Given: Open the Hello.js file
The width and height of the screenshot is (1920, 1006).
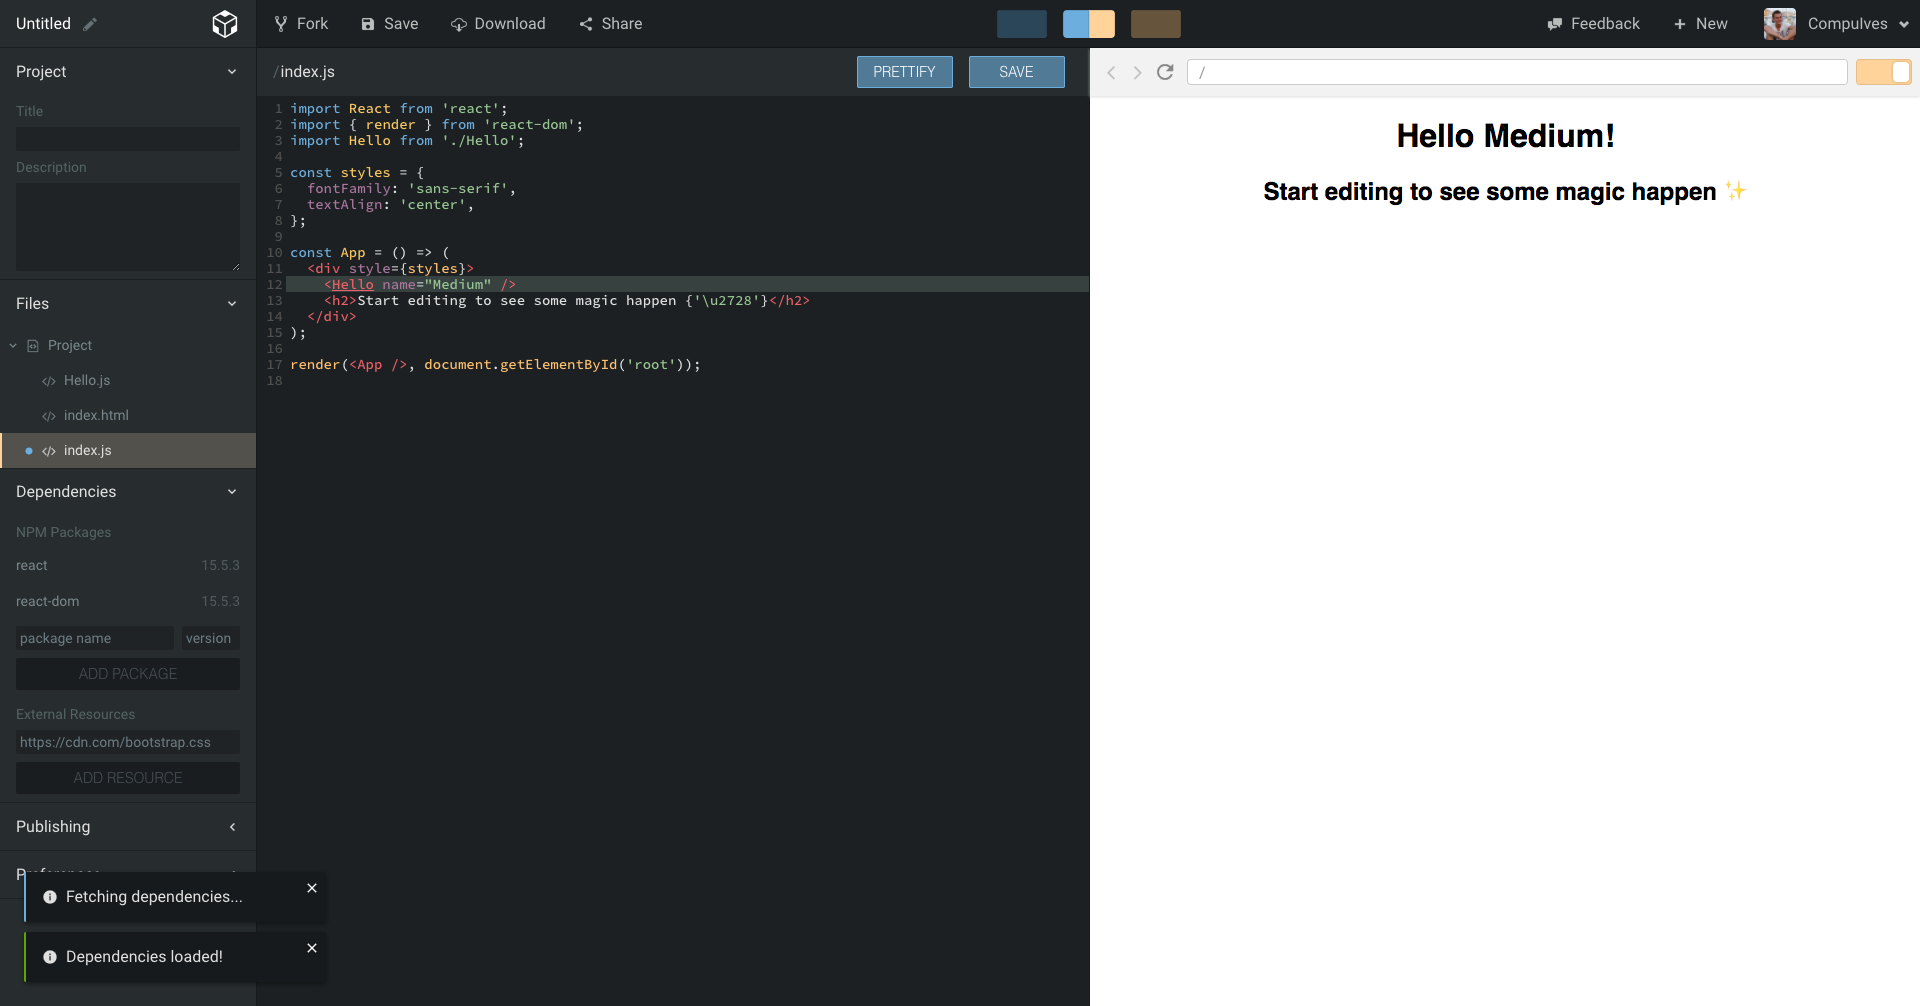Looking at the screenshot, I should pos(87,380).
